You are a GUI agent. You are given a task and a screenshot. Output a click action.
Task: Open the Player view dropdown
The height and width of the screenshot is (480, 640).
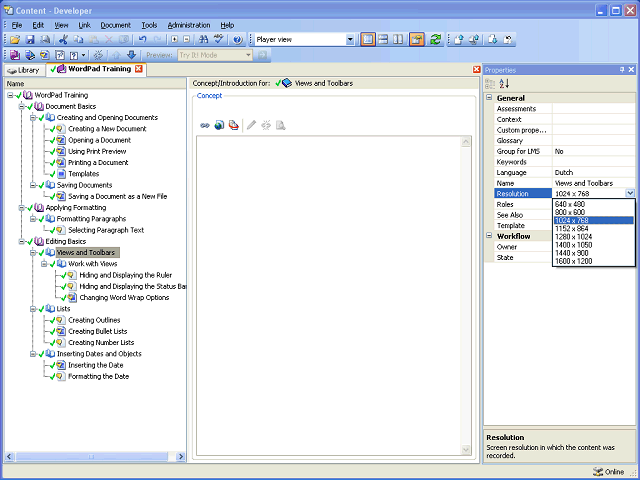350,40
